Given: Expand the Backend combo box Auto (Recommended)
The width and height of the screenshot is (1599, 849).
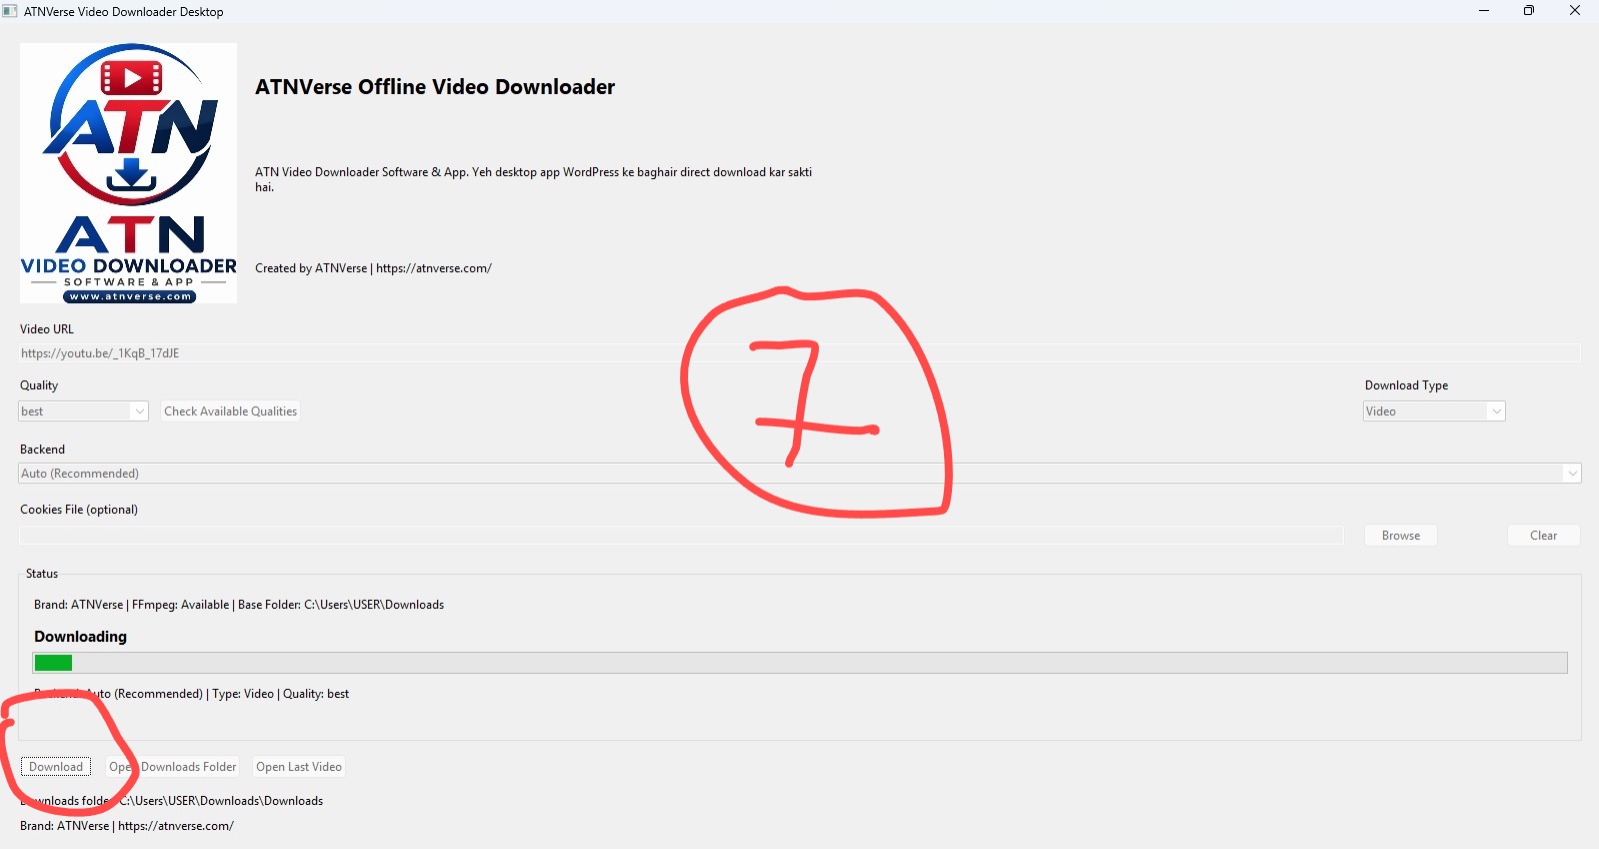Looking at the screenshot, I should pyautogui.click(x=800, y=473).
